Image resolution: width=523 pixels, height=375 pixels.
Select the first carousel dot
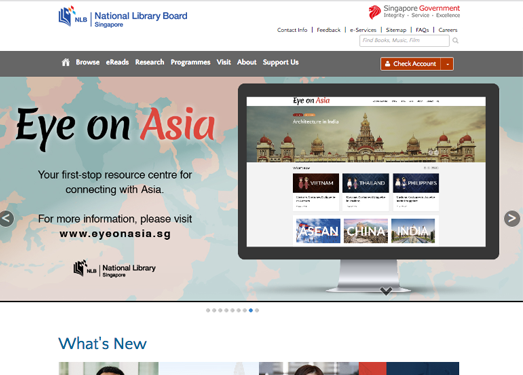pos(208,310)
